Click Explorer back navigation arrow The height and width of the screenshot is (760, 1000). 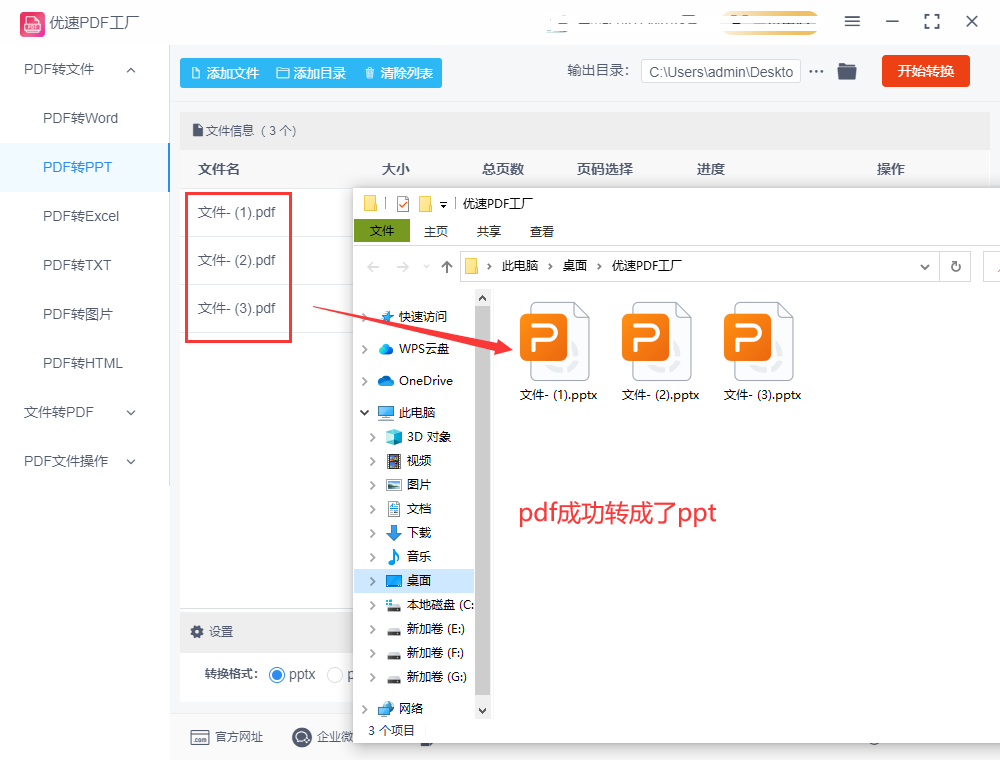(x=373, y=267)
